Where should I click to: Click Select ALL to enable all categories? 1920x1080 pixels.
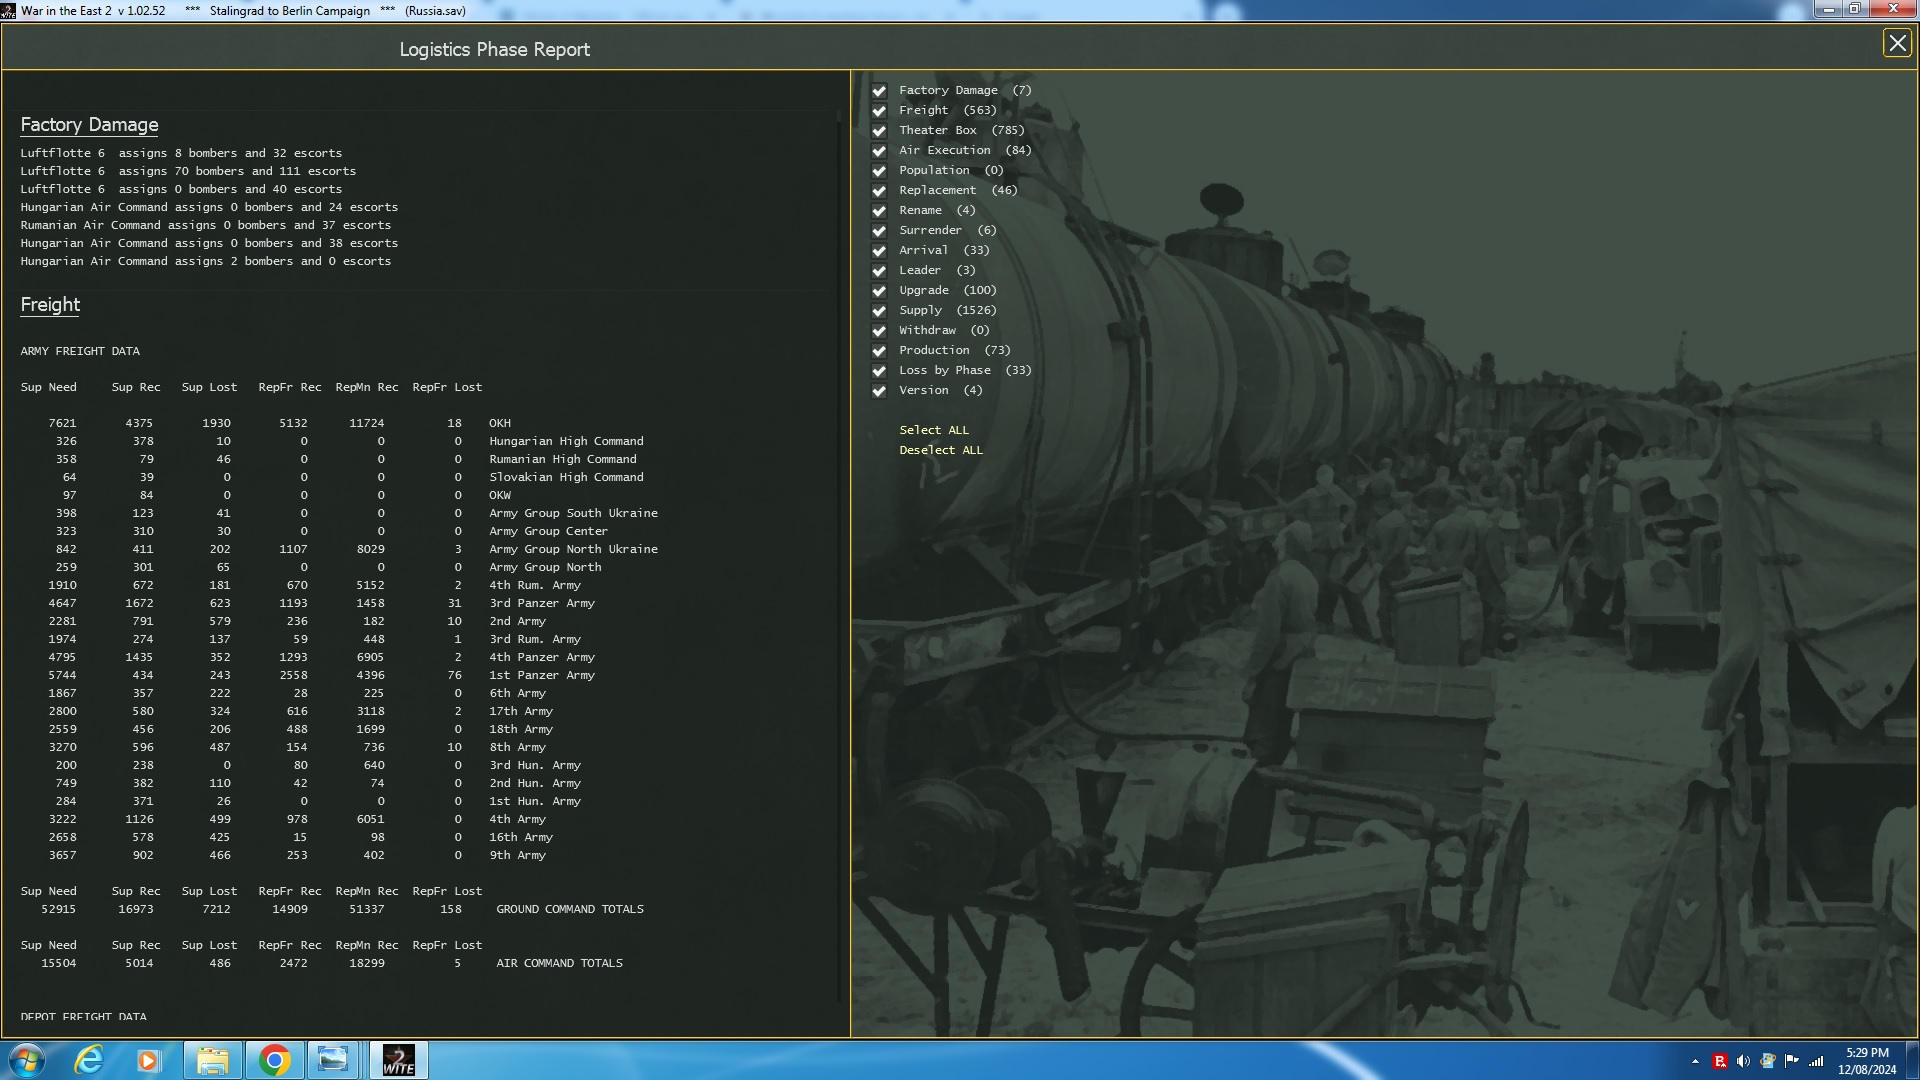tap(933, 429)
